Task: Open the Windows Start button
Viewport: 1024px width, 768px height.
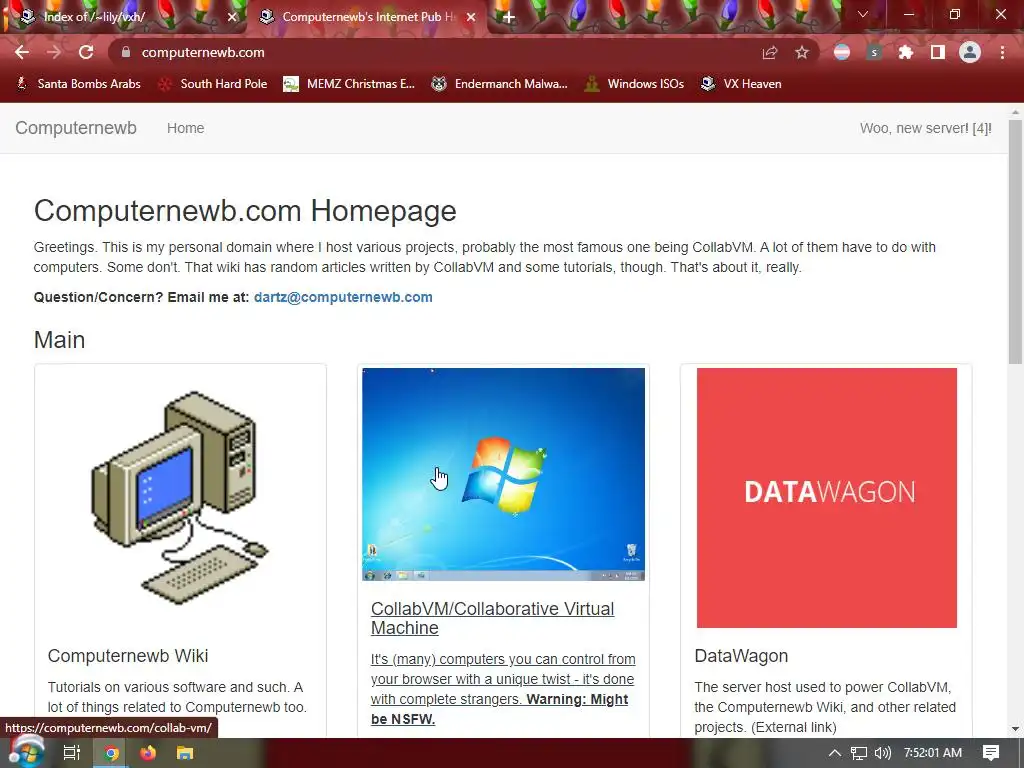Action: click(25, 753)
